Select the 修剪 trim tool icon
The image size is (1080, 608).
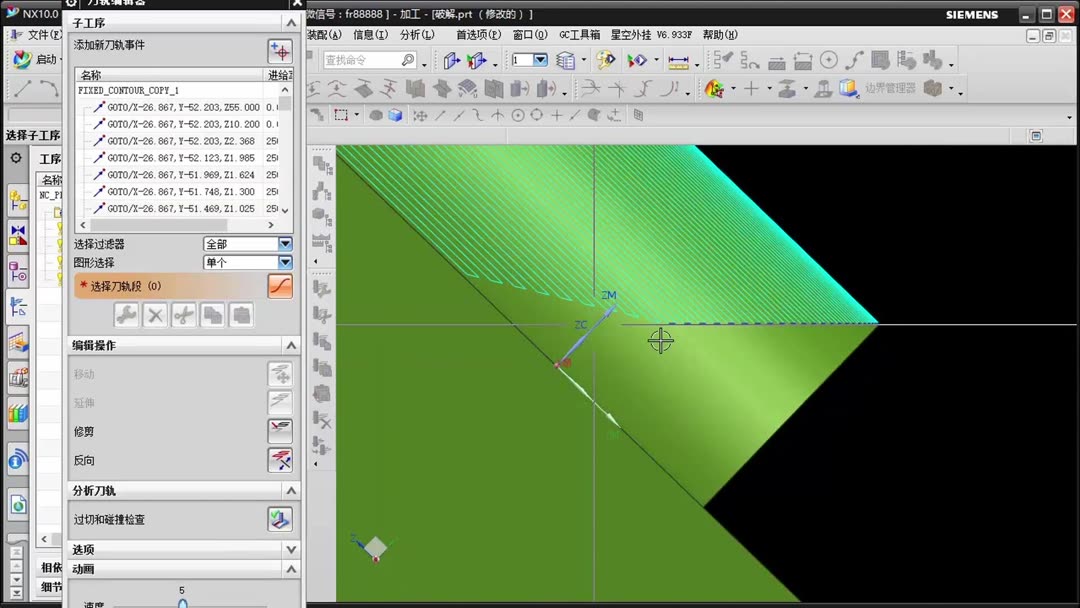pos(280,430)
